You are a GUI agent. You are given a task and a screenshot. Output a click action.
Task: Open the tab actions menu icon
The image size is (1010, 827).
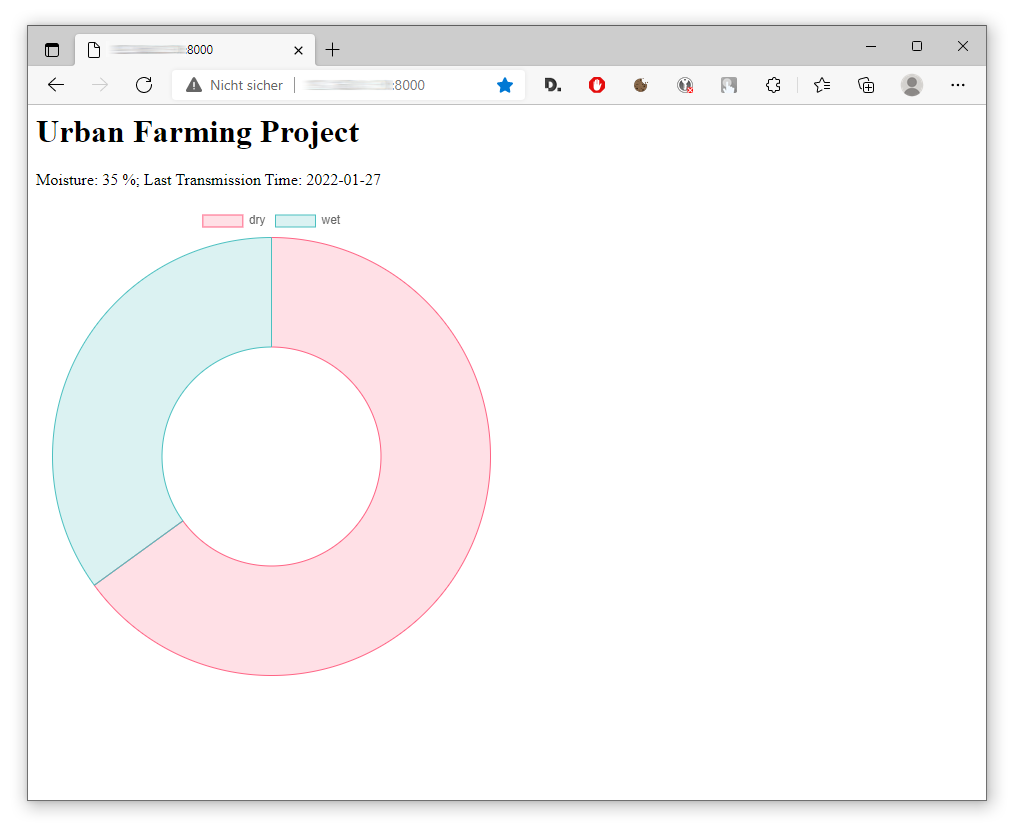point(52,50)
